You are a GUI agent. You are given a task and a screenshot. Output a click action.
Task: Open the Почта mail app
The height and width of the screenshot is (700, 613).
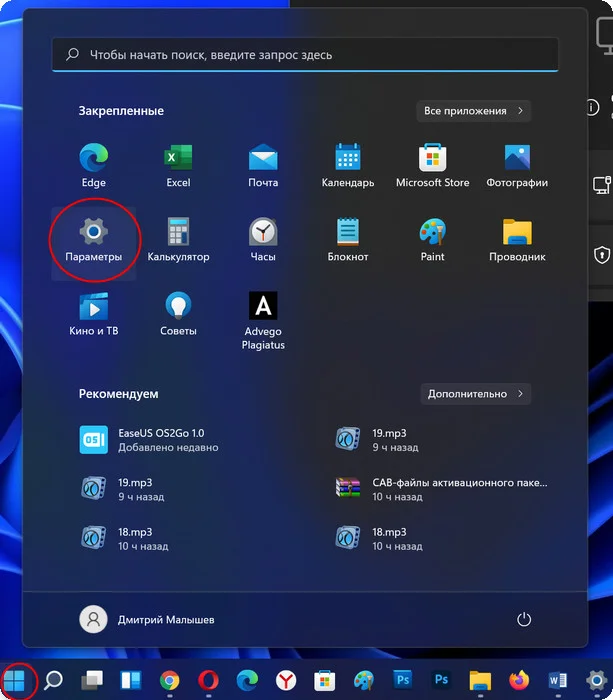(263, 164)
